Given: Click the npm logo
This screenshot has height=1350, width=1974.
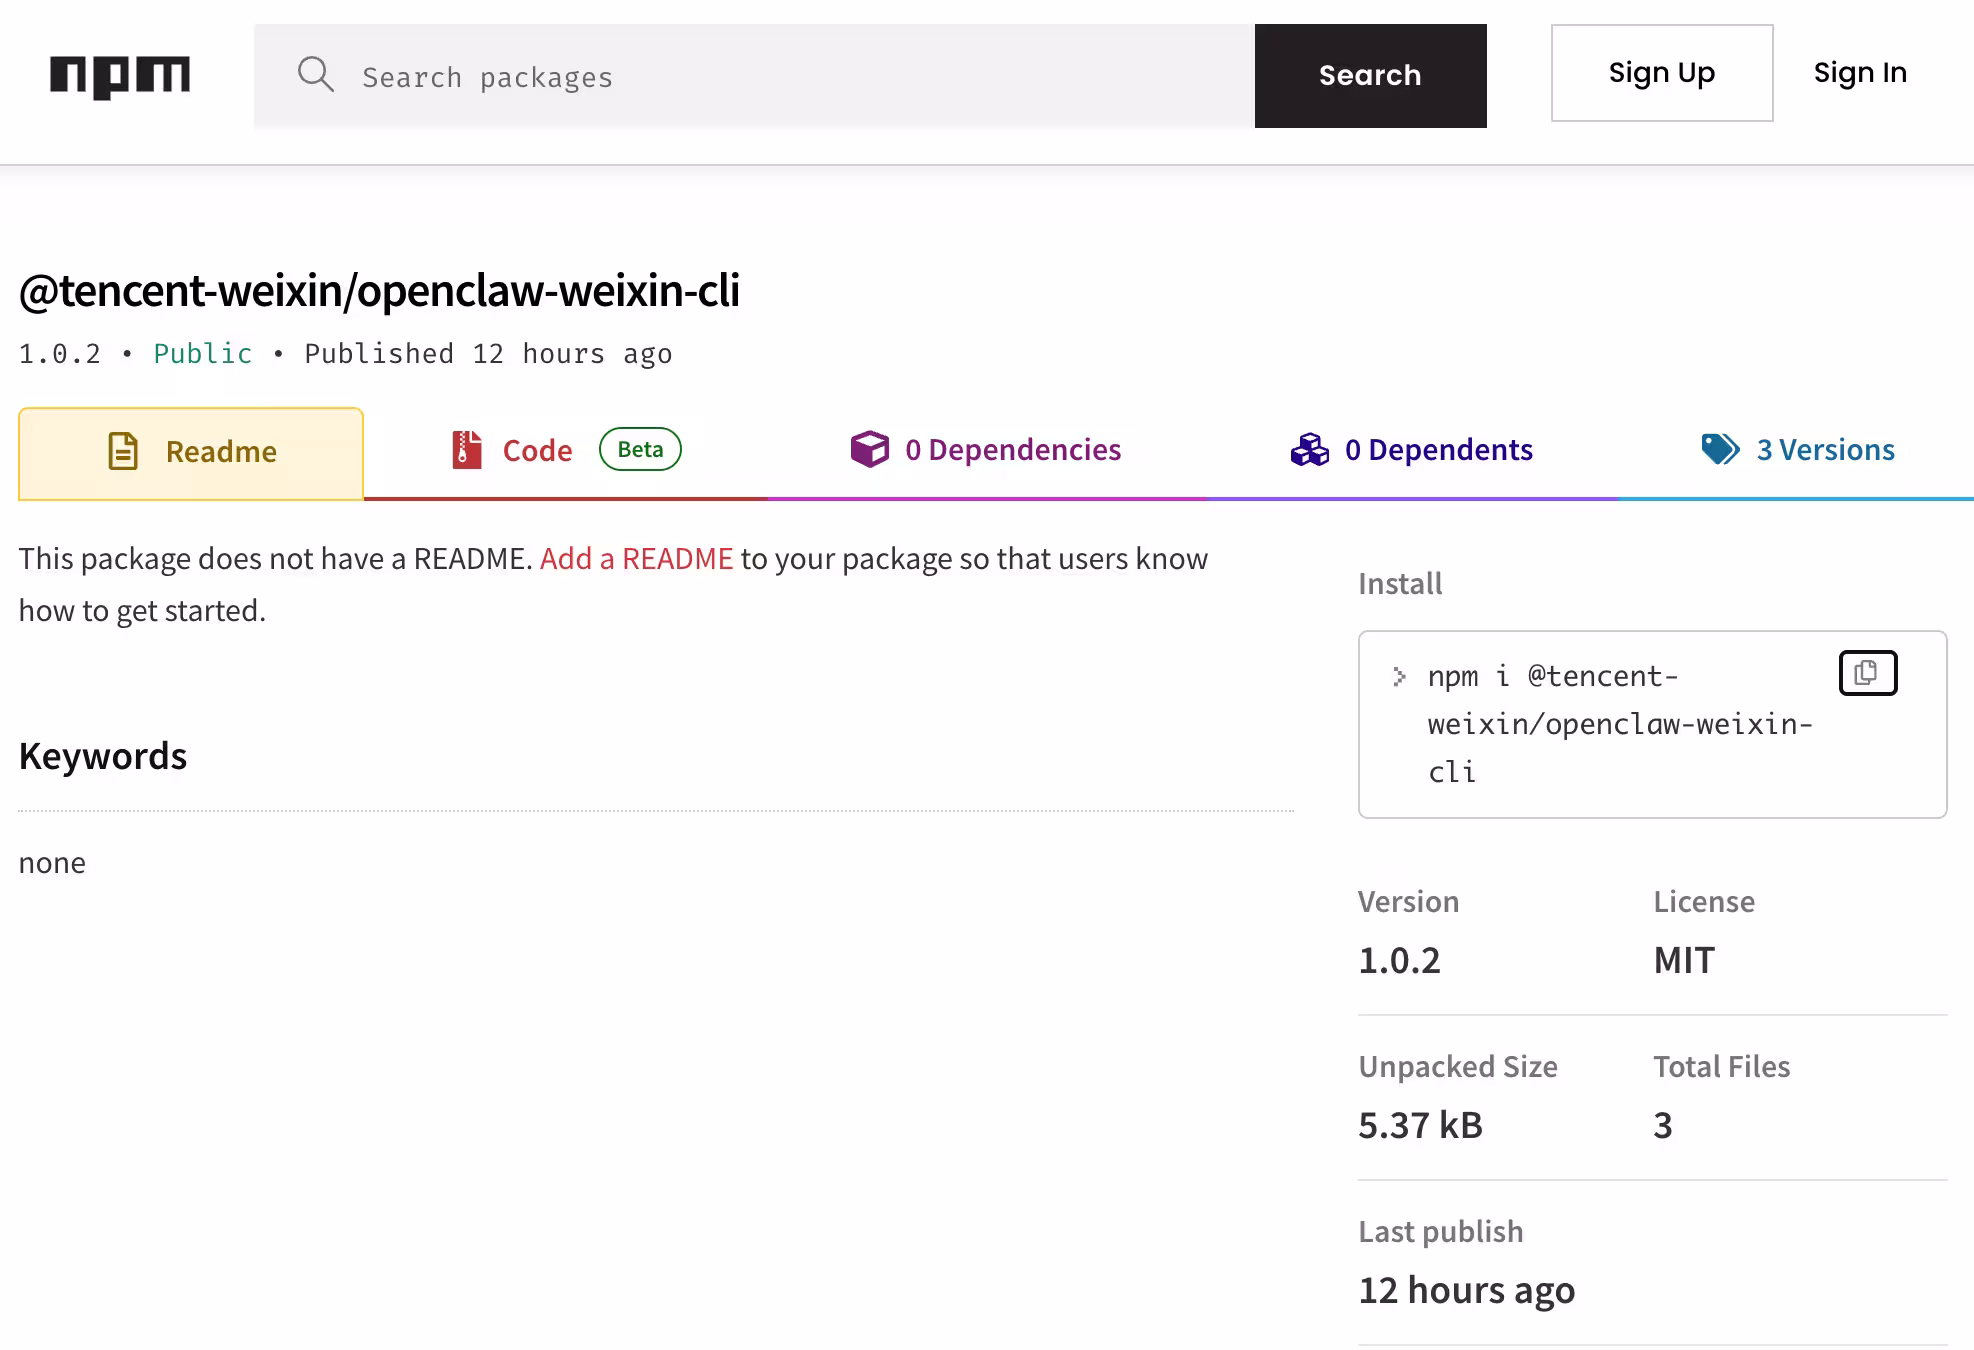Looking at the screenshot, I should [x=119, y=74].
